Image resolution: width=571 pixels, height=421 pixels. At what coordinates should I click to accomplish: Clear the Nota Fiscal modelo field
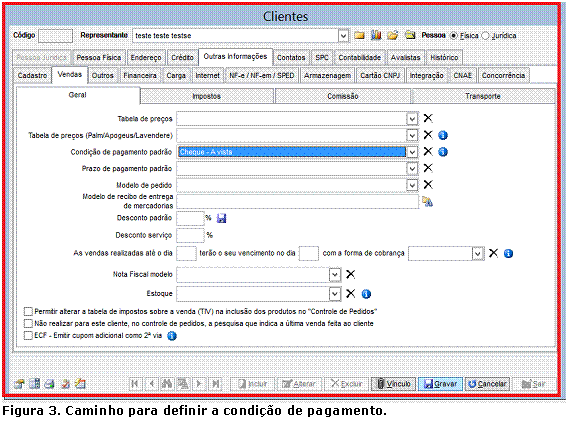350,274
